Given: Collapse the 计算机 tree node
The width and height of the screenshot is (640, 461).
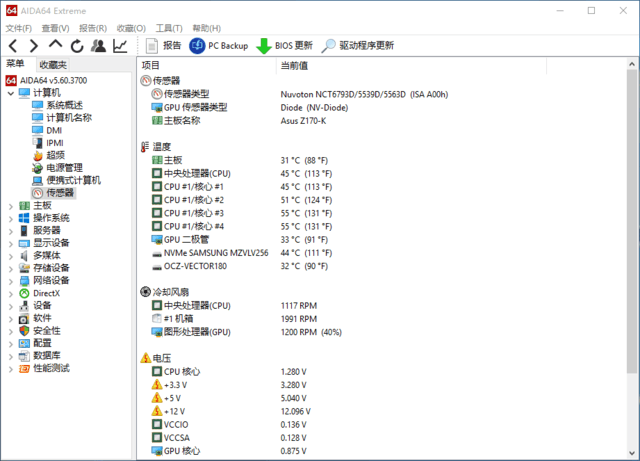Looking at the screenshot, I should pos(11,93).
